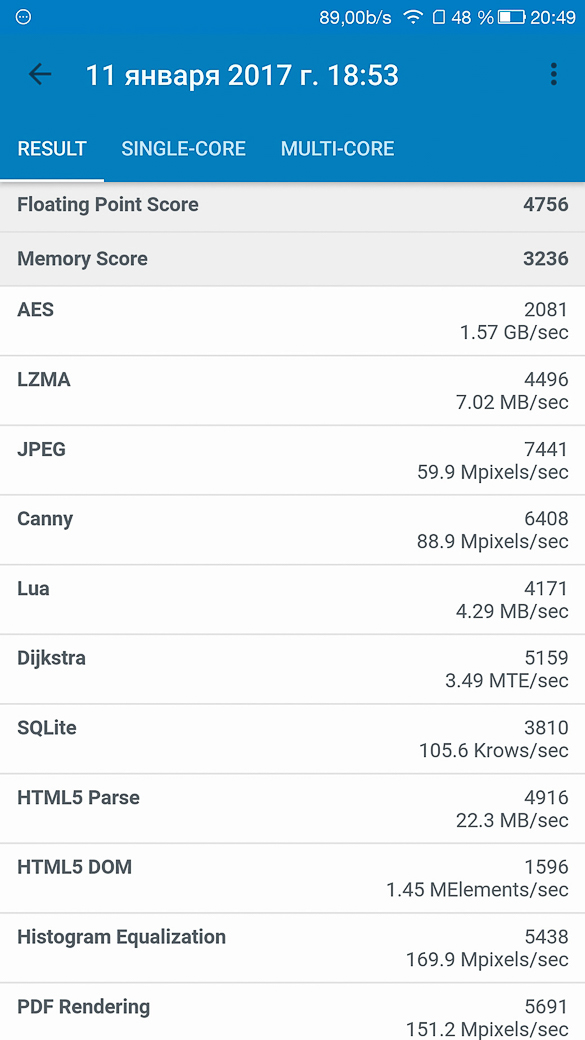
Task: Tap the LZMA result row
Action: [292, 391]
